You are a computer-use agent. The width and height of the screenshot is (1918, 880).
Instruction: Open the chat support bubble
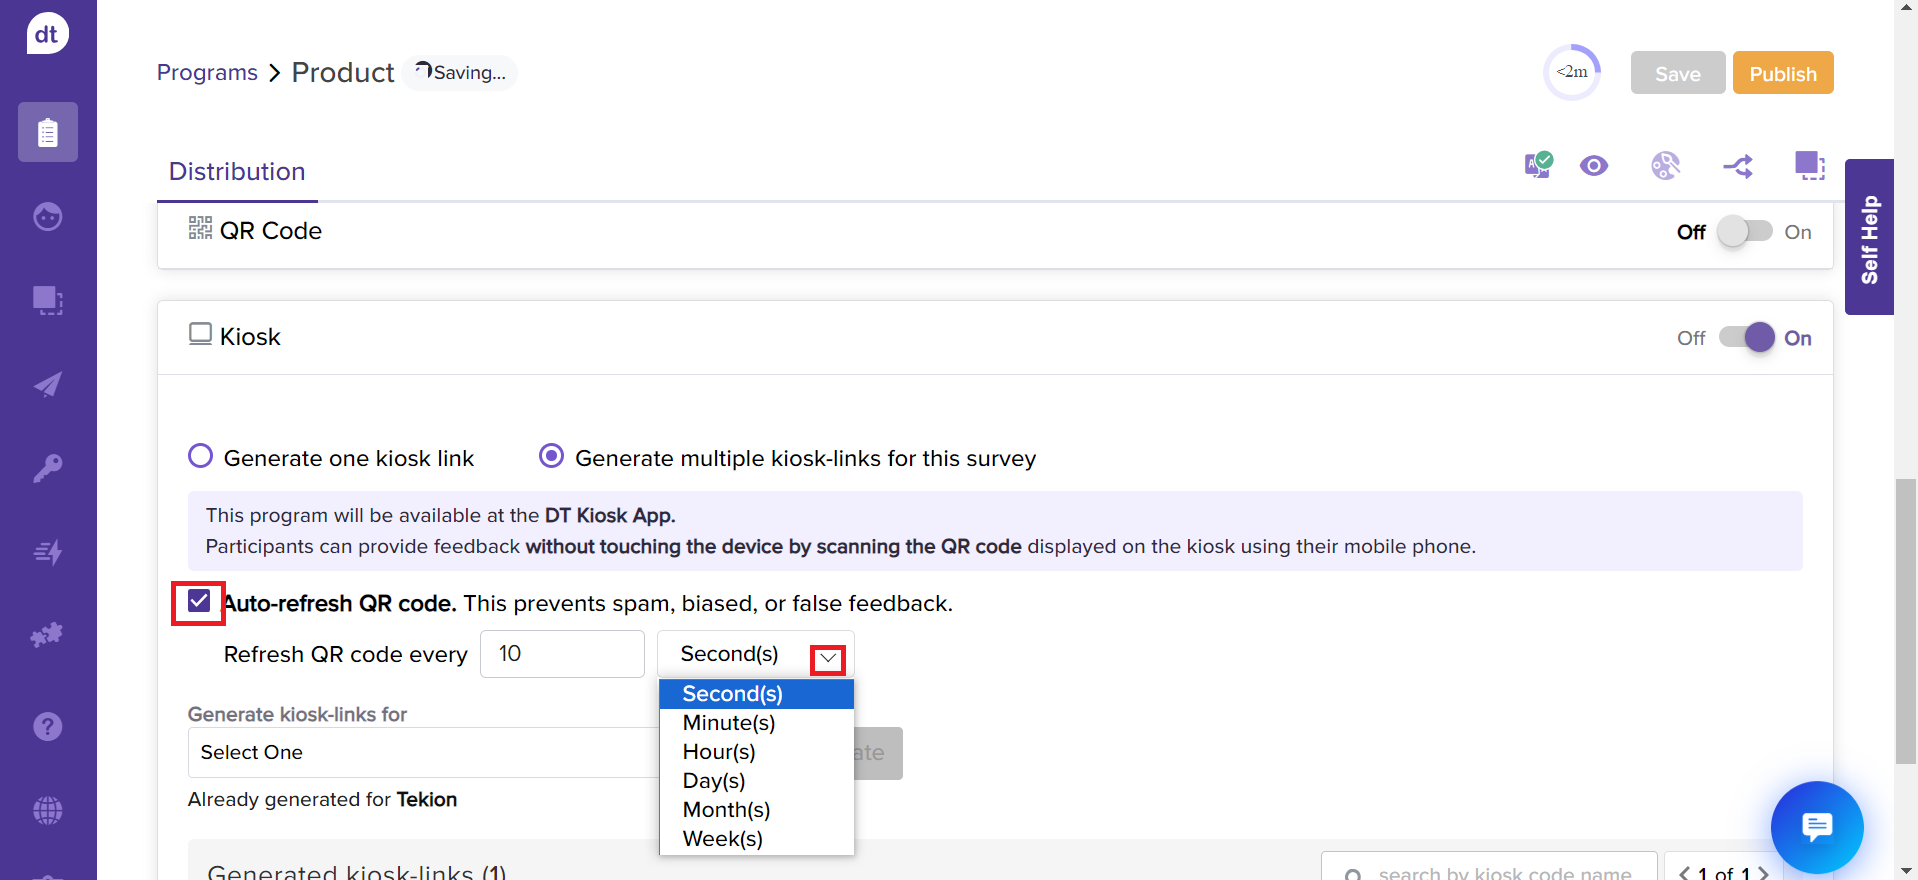coord(1816,827)
